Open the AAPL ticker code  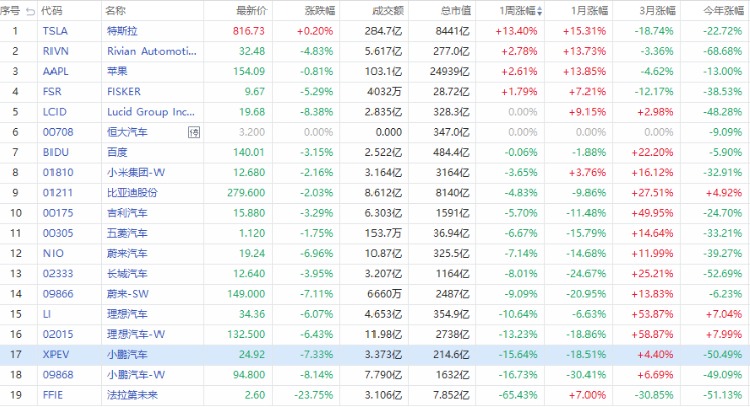[x=55, y=71]
